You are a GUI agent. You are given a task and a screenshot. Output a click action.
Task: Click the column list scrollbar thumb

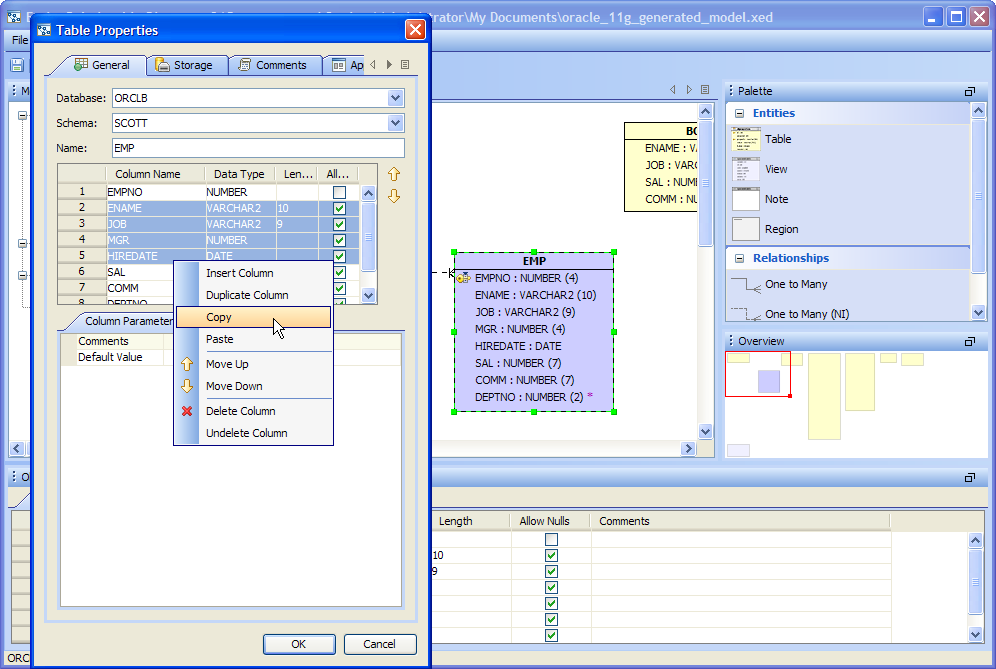pos(368,236)
